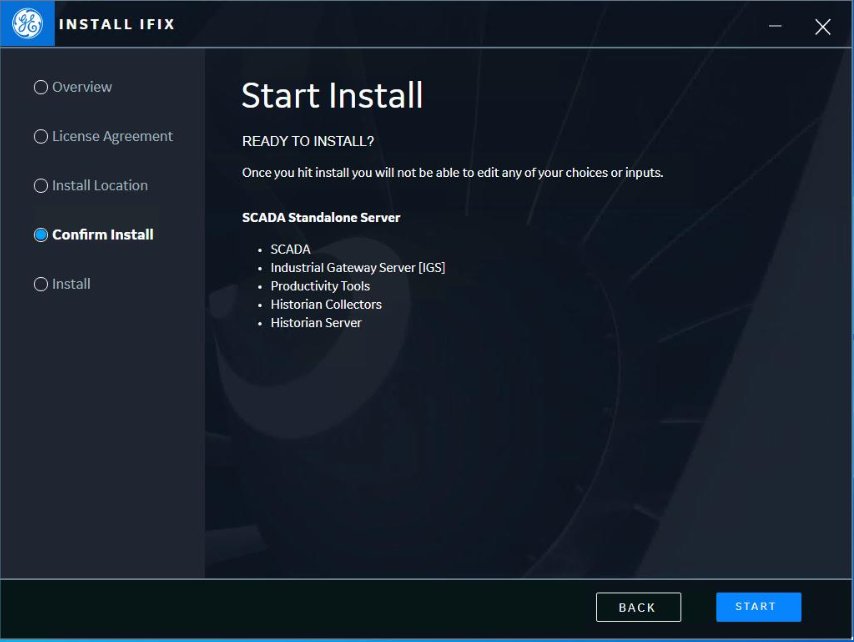Click the 'Once you hit install' warning sentence

453,173
